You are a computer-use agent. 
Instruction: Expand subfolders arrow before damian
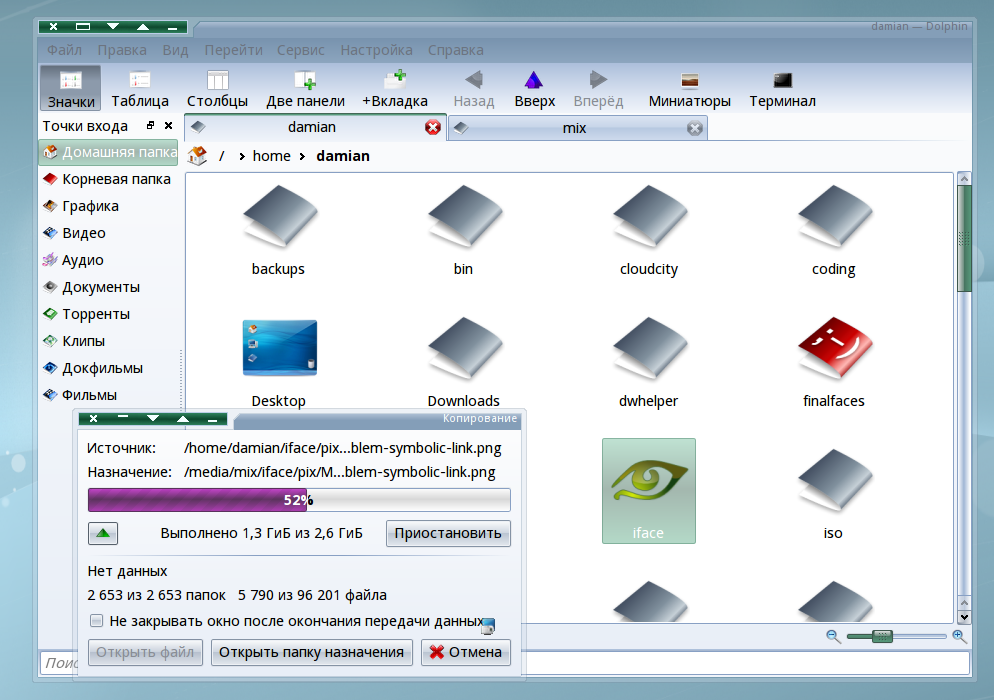click(x=302, y=157)
